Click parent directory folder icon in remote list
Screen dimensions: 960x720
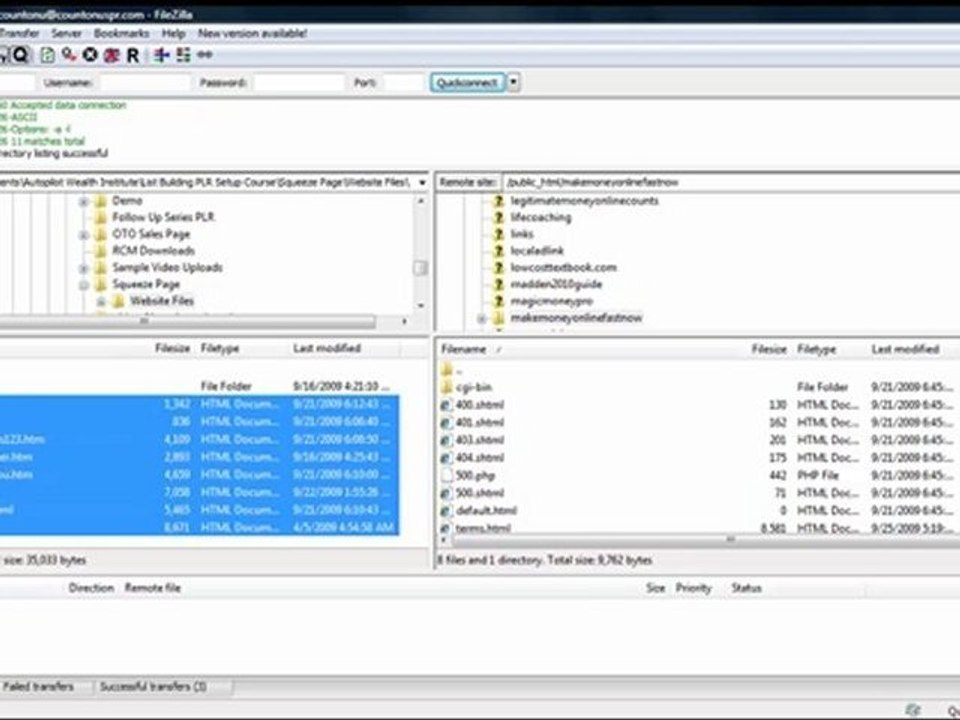(447, 370)
